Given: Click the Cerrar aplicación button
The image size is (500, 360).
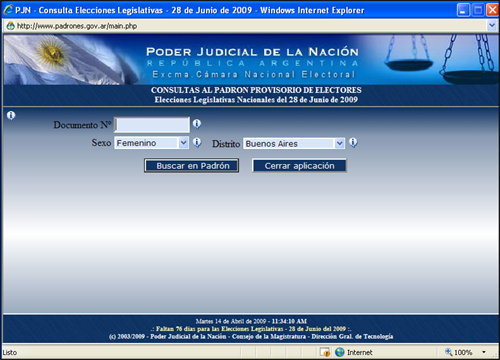Looking at the screenshot, I should (299, 166).
